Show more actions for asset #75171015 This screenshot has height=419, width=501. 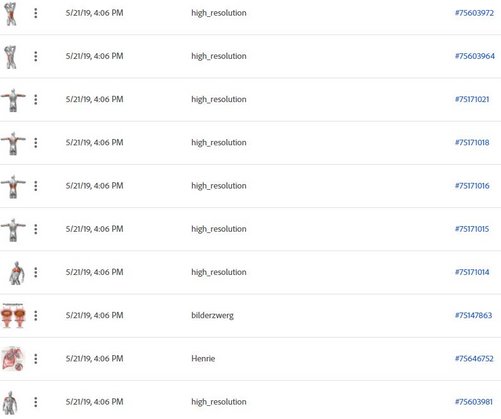(x=36, y=229)
